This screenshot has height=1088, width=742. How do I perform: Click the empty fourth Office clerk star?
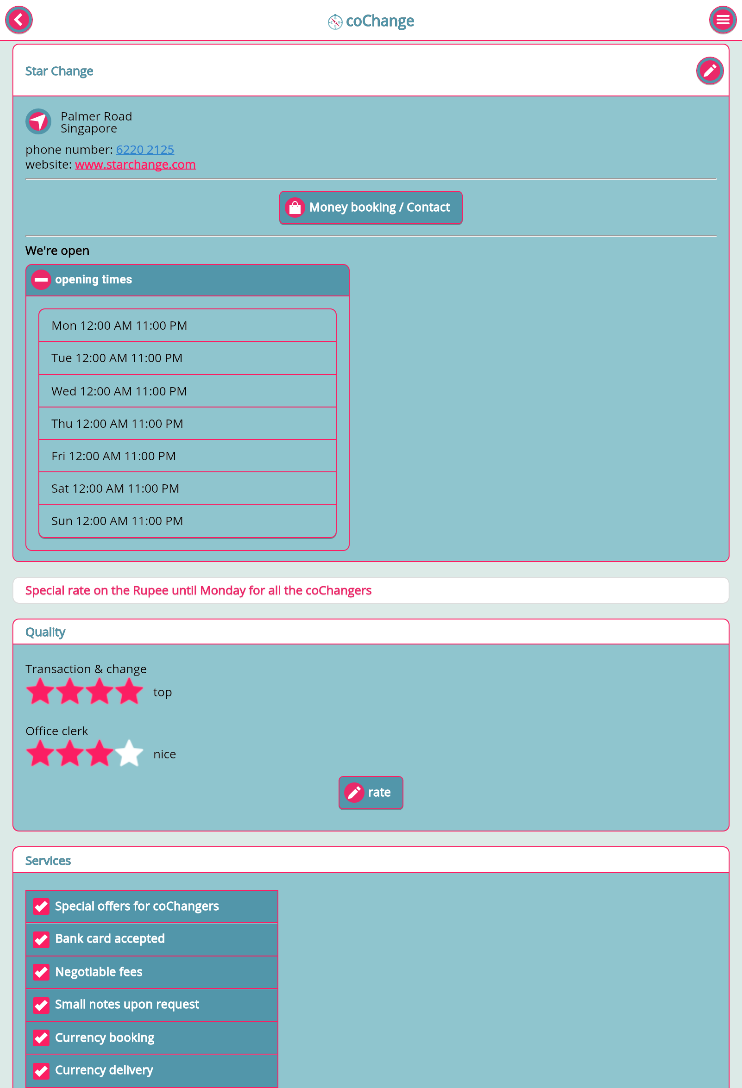click(130, 754)
